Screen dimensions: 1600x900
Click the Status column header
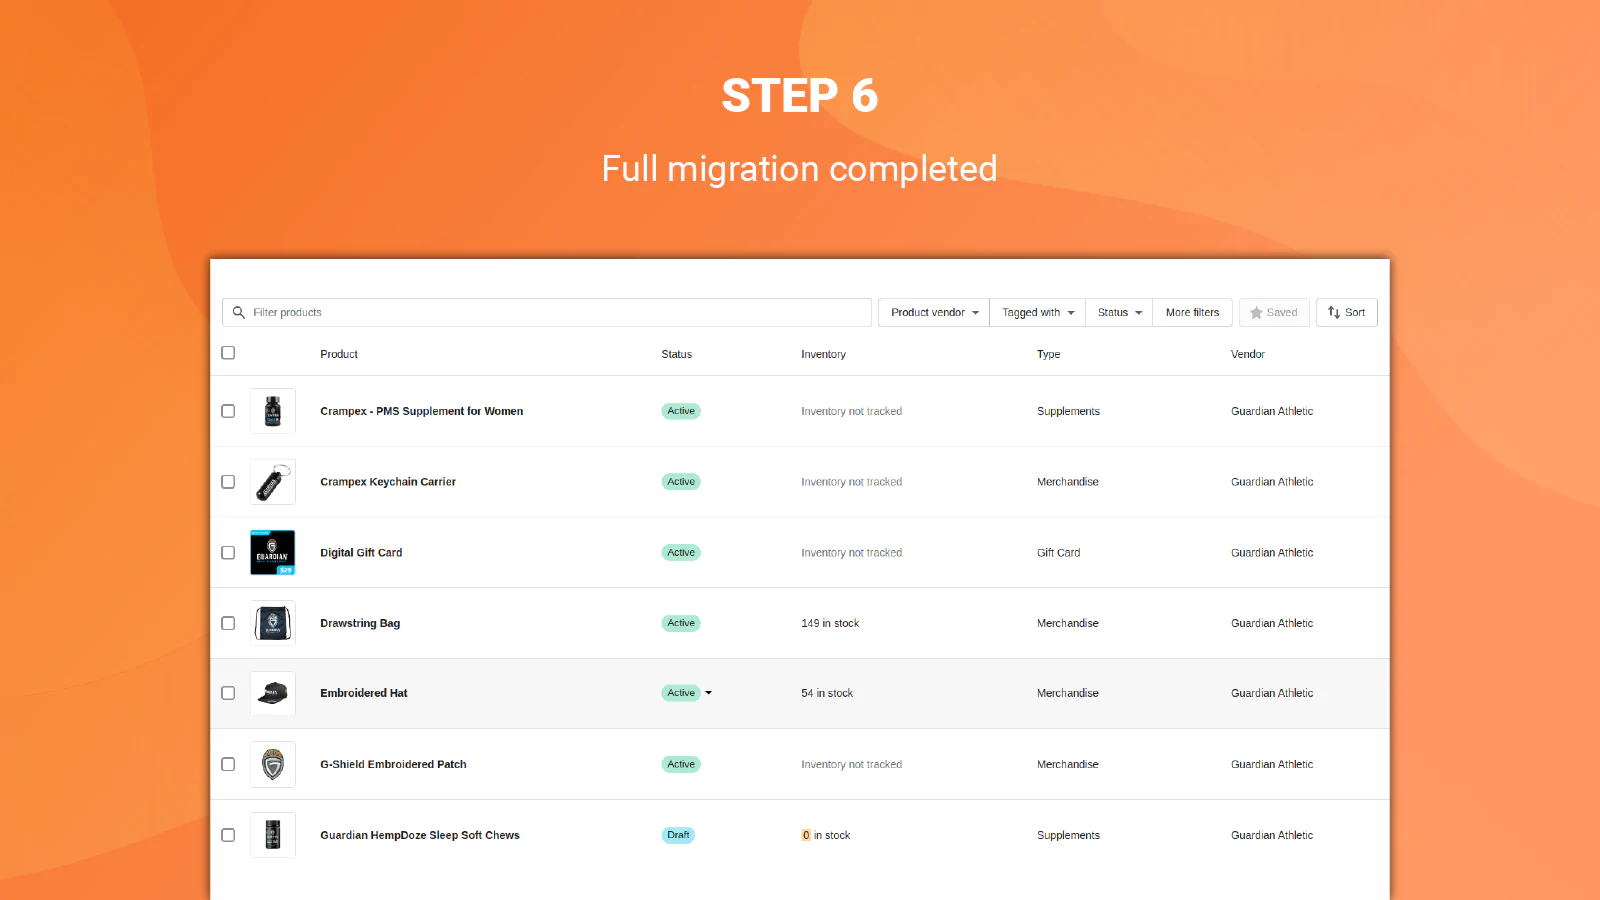click(677, 354)
